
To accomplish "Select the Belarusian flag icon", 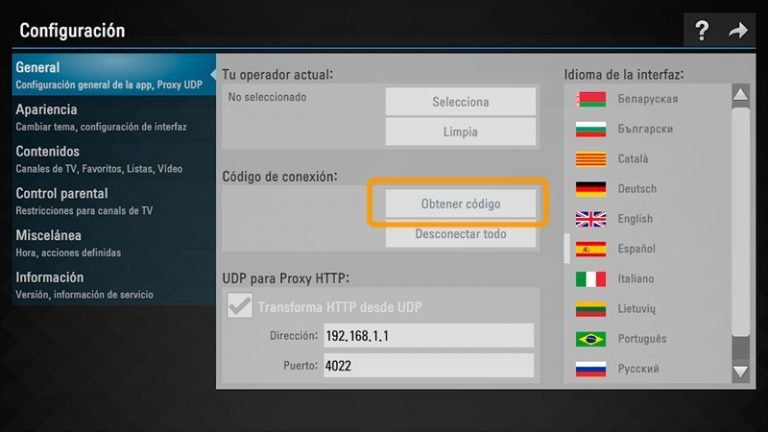I will tap(591, 99).
